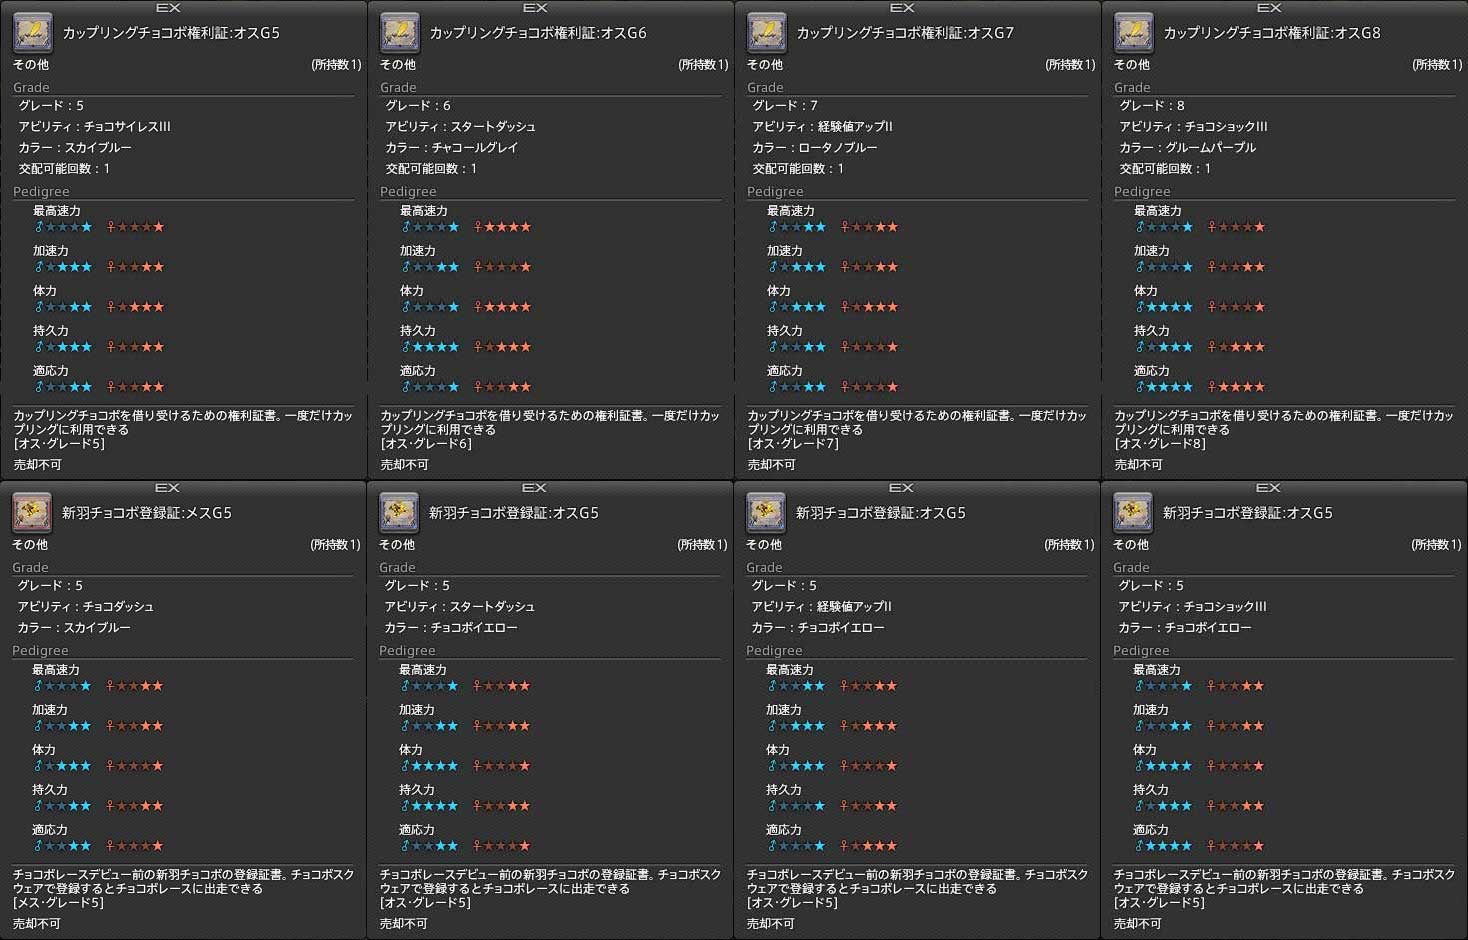Screen dimensions: 1468x940
Task: Click the 新羽チョコボ登録証:メスG5 item icon
Action: (x=31, y=513)
